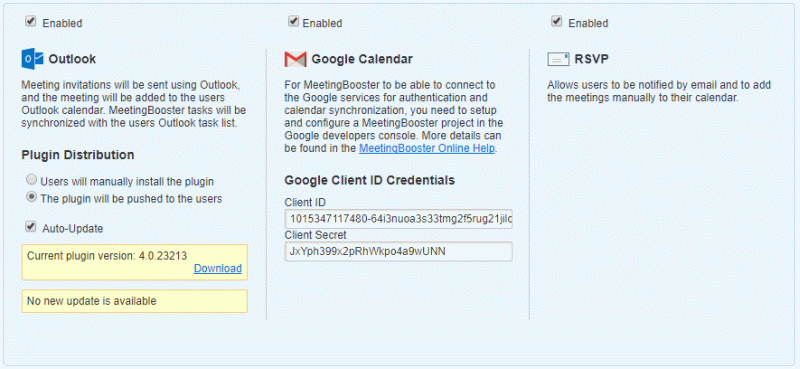
Task: Toggle the Enabled checkbox above Google Calendar
Action: [x=293, y=21]
